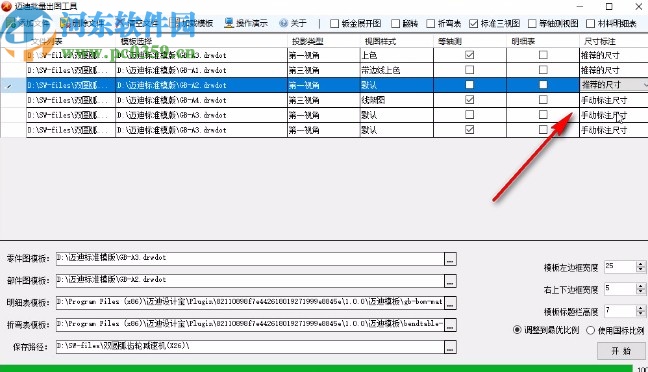Click the 添加文件 toolbar icon
648x372 pixels.
11,23
